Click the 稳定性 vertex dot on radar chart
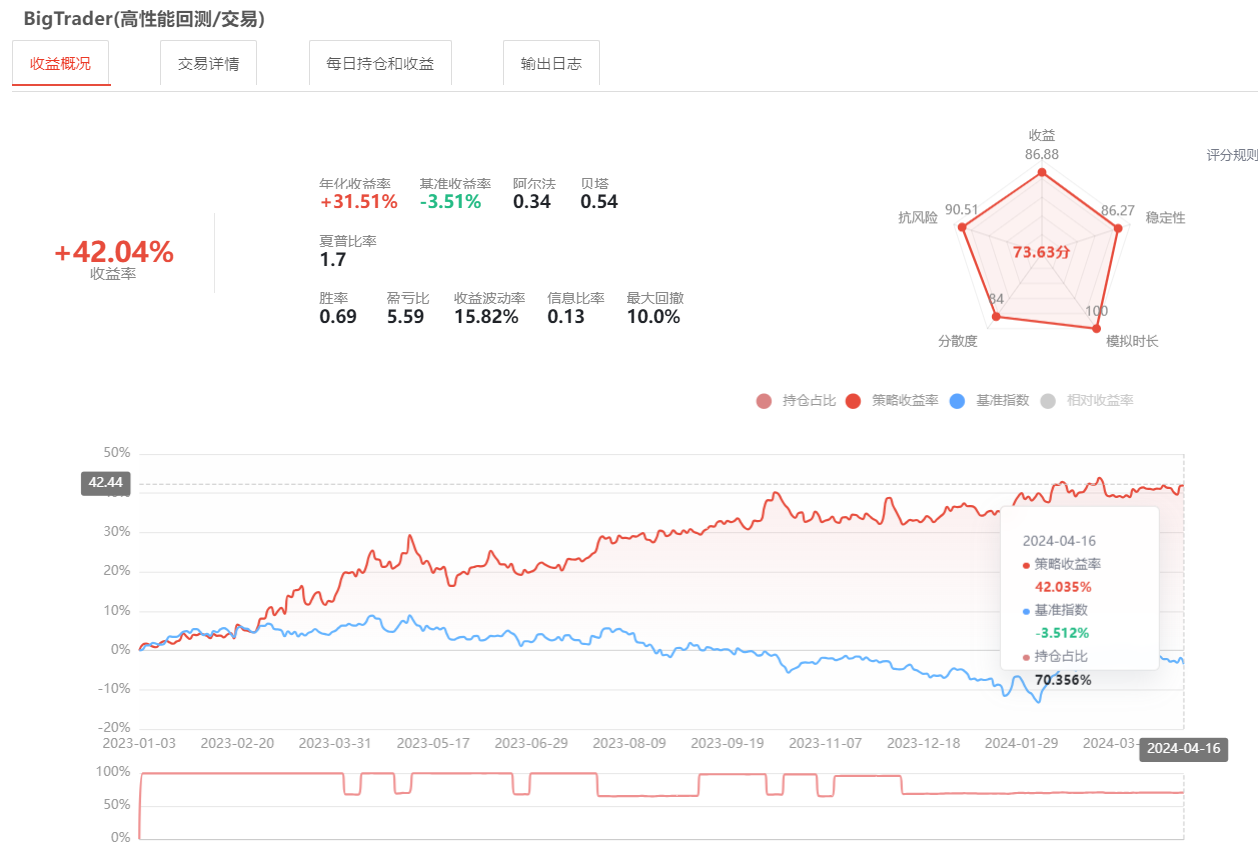Viewport: 1258px width, 847px height. [x=1118, y=228]
